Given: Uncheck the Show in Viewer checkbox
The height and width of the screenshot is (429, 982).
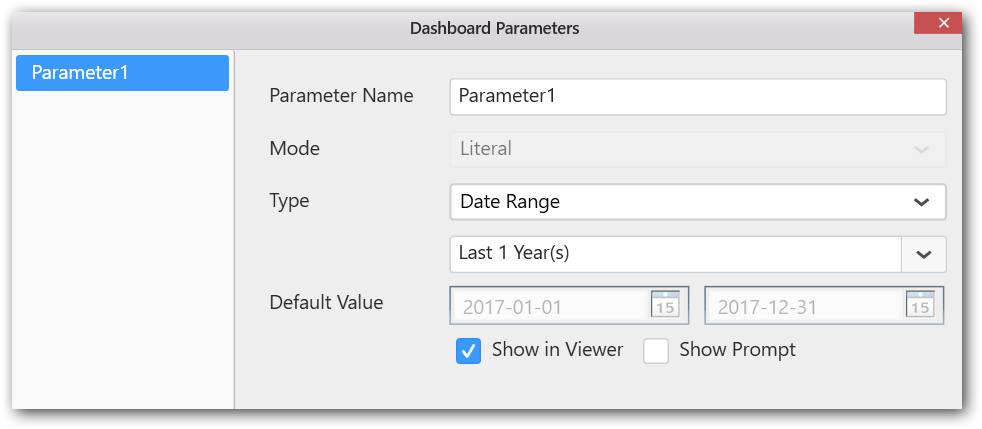Looking at the screenshot, I should pos(469,351).
